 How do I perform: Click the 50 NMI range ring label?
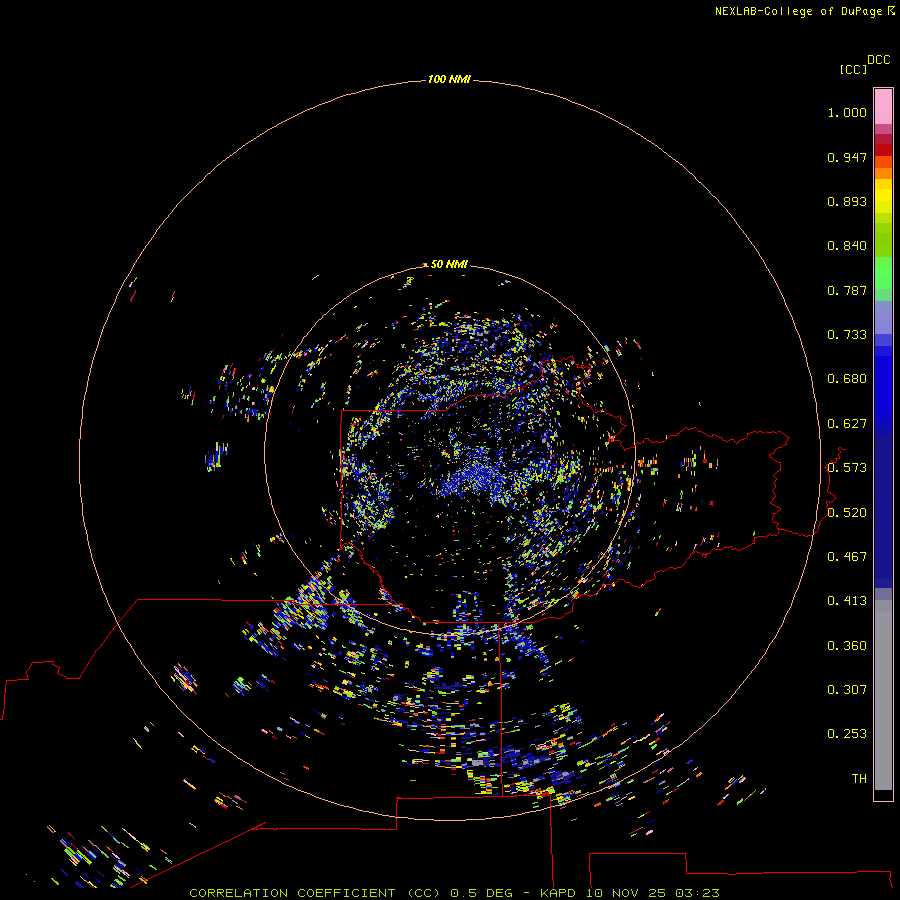[x=449, y=264]
